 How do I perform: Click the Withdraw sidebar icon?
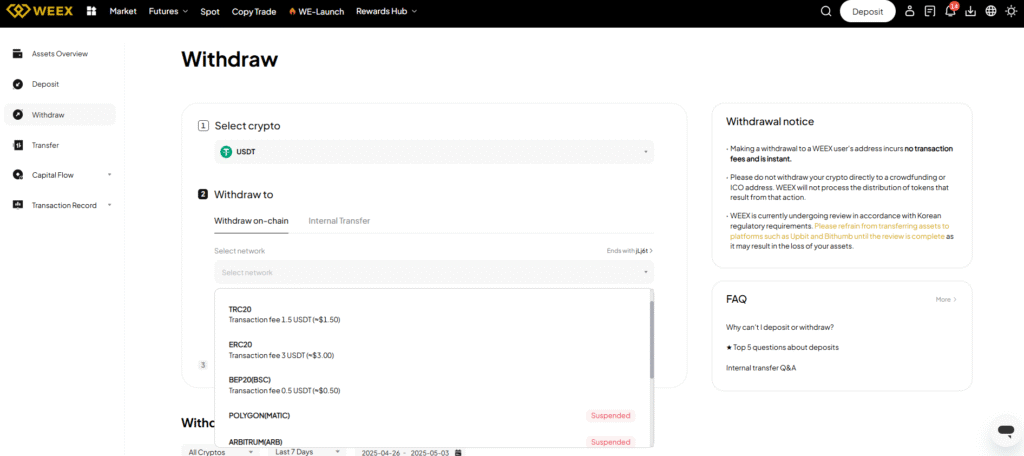coord(18,114)
